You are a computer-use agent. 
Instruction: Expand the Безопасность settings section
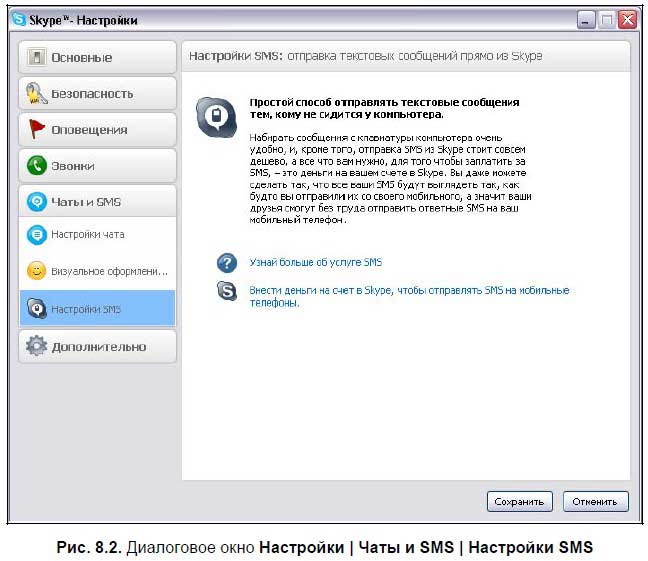(97, 94)
